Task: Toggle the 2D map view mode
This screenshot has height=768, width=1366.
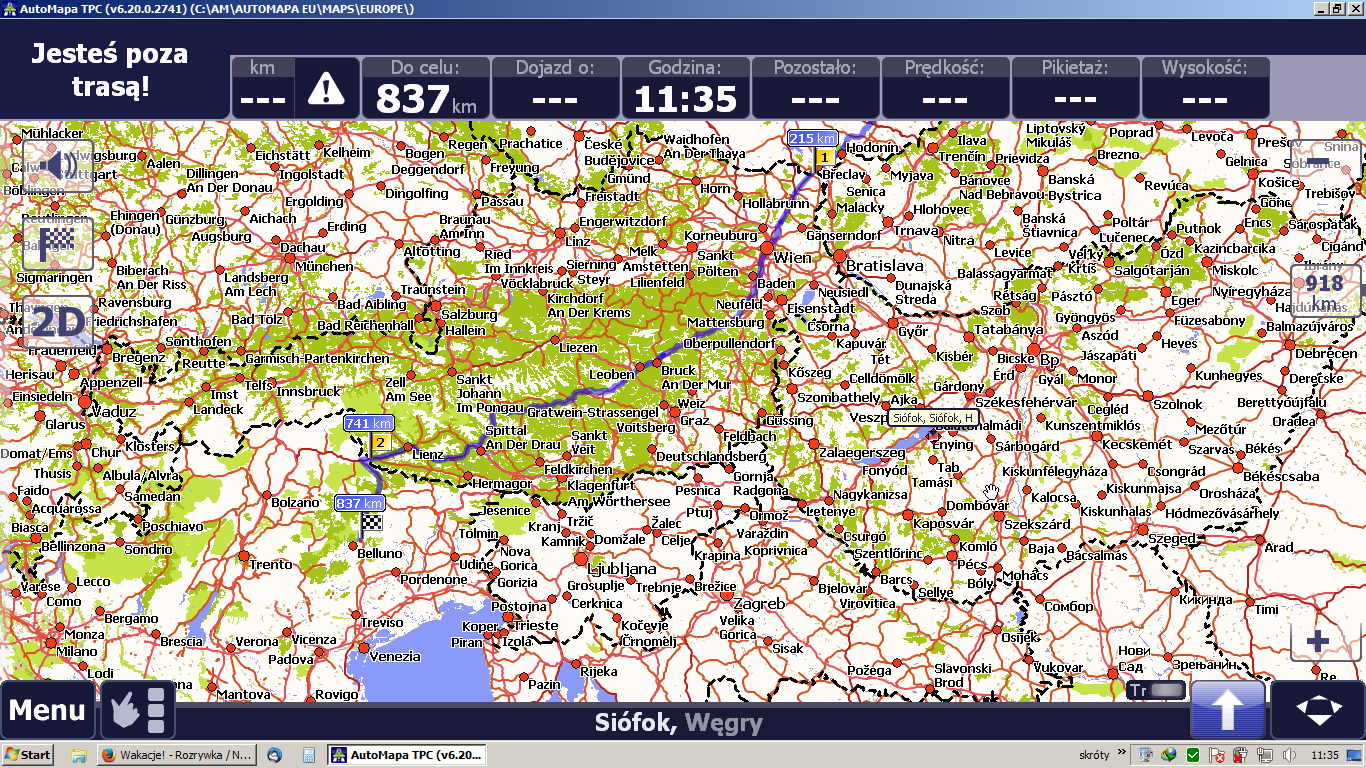Action: pos(57,322)
